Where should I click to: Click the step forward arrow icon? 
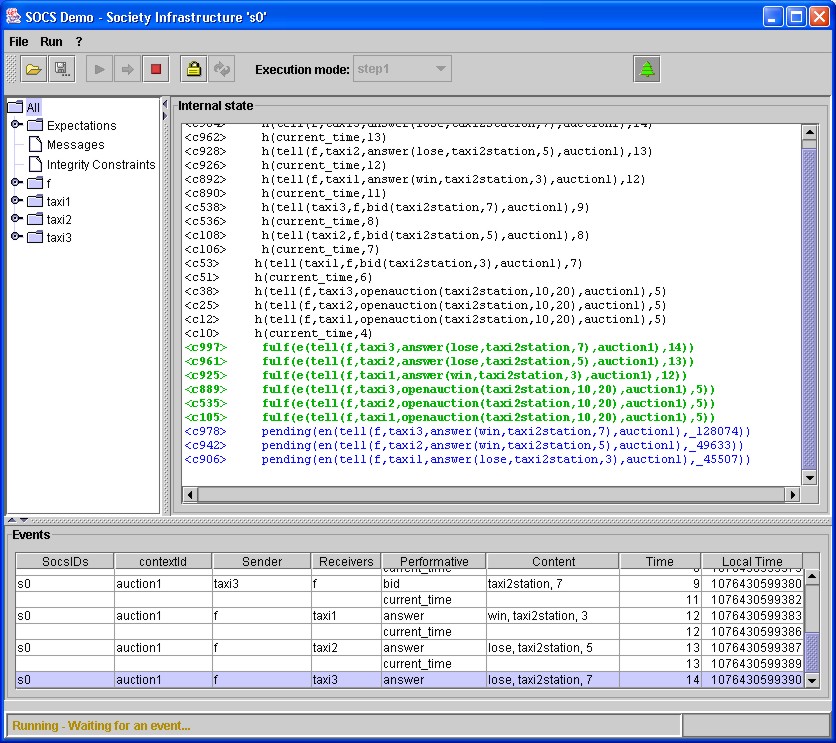click(x=127, y=69)
